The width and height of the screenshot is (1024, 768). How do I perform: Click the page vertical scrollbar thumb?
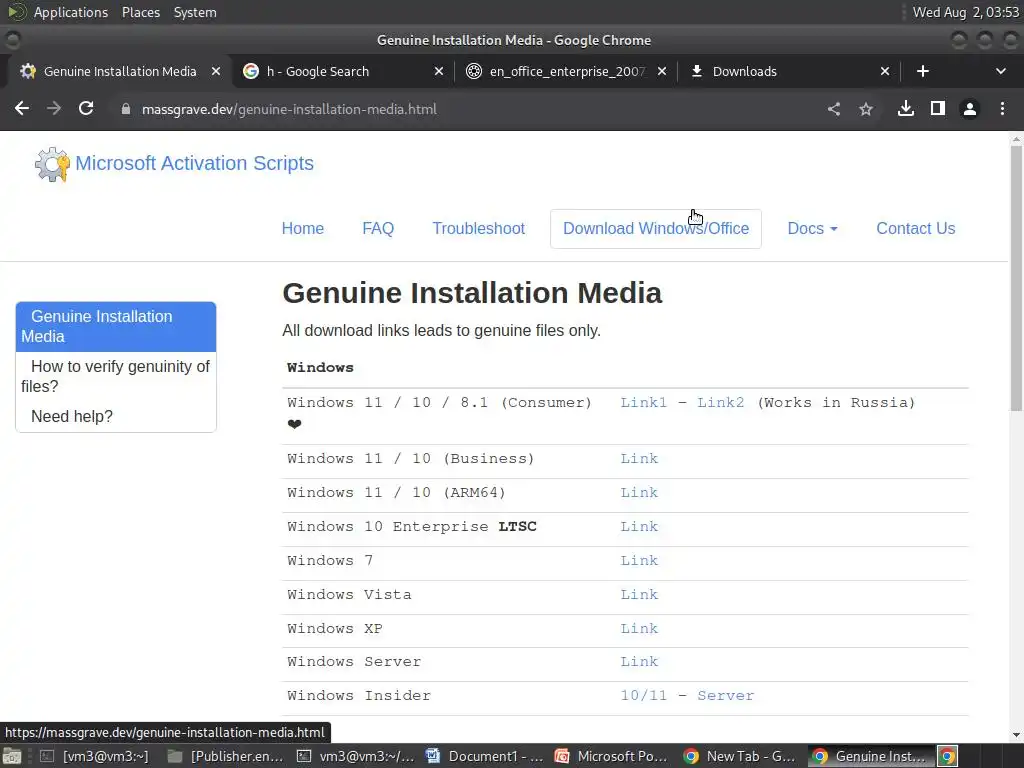click(1016, 278)
